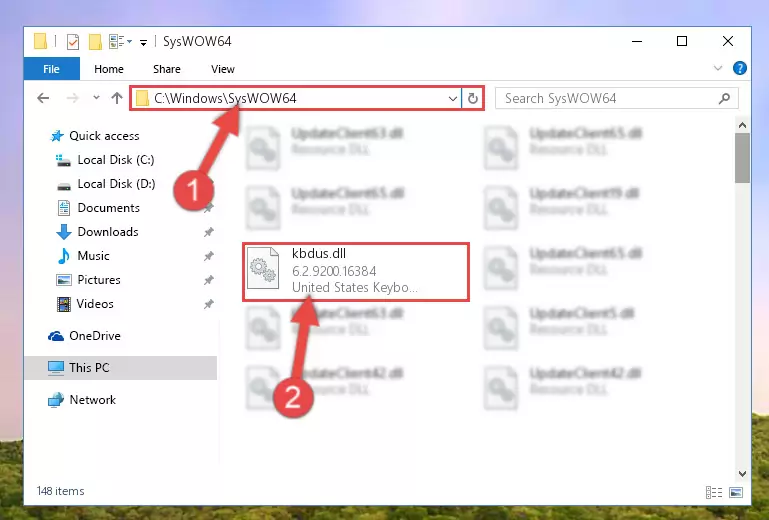This screenshot has height=520, width=769.
Task: Open the recent locations dropdown arrow
Action: pos(96,98)
